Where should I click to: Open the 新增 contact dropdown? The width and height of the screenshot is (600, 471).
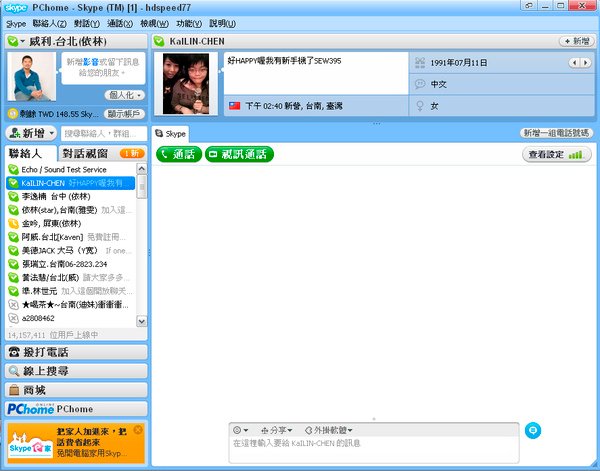31,133
